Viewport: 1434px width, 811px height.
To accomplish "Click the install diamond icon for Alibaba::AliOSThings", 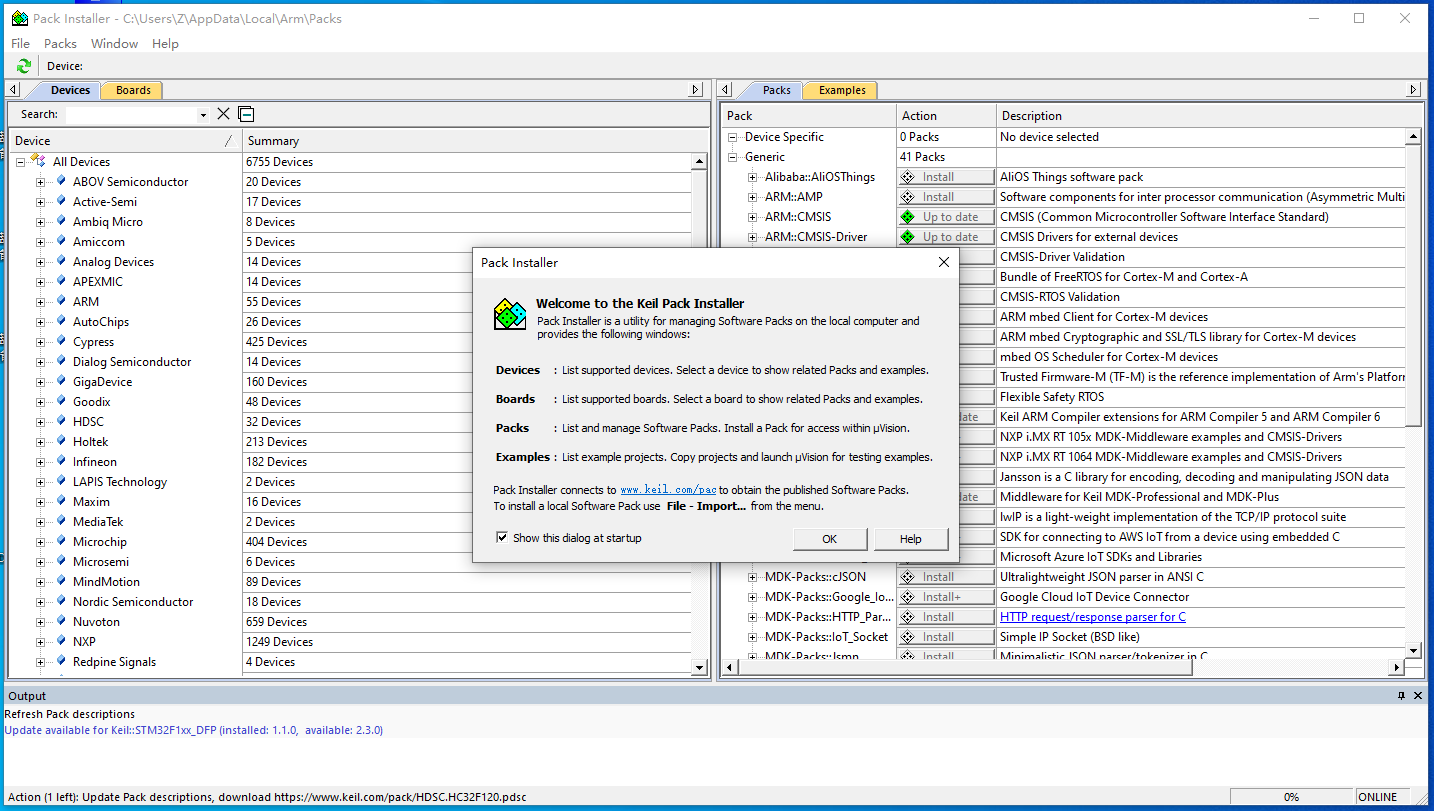I will coord(908,177).
